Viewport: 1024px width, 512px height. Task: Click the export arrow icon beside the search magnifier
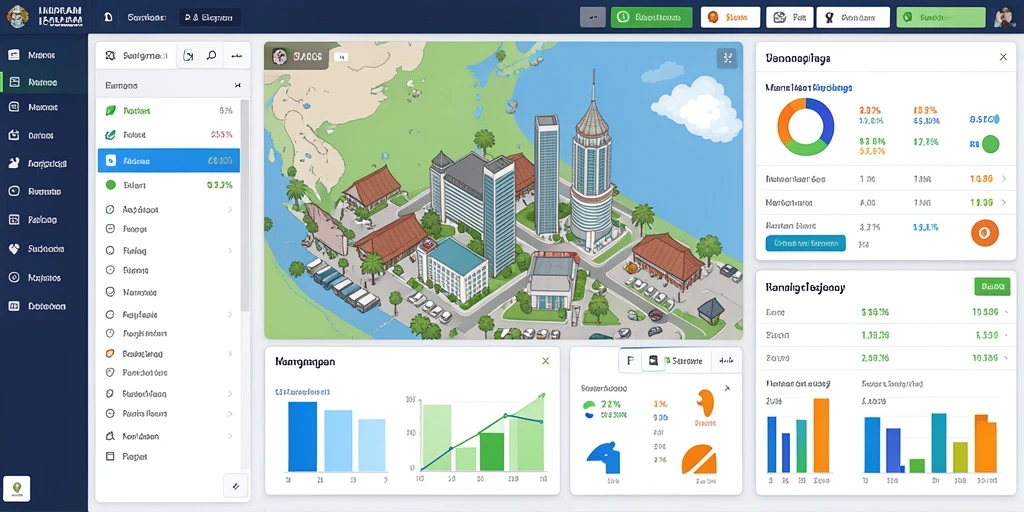tap(188, 56)
